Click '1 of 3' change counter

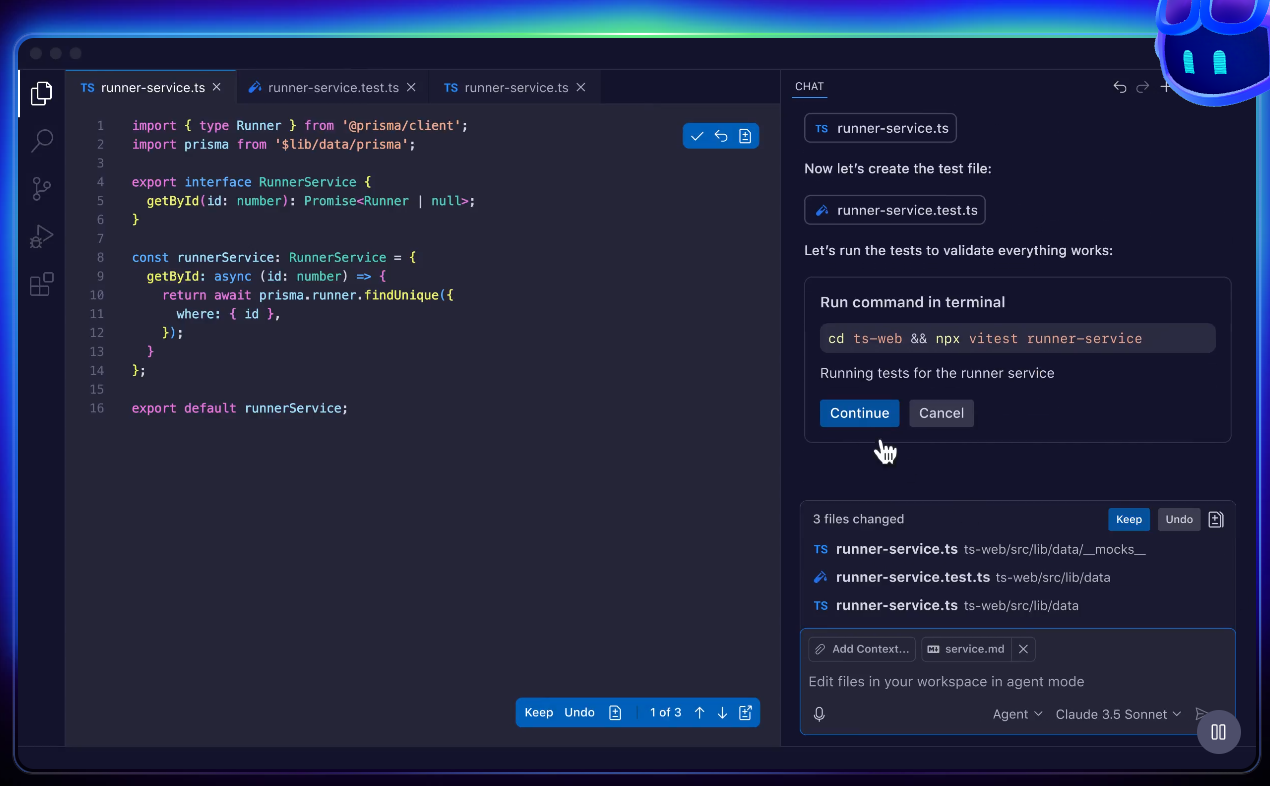(x=665, y=713)
